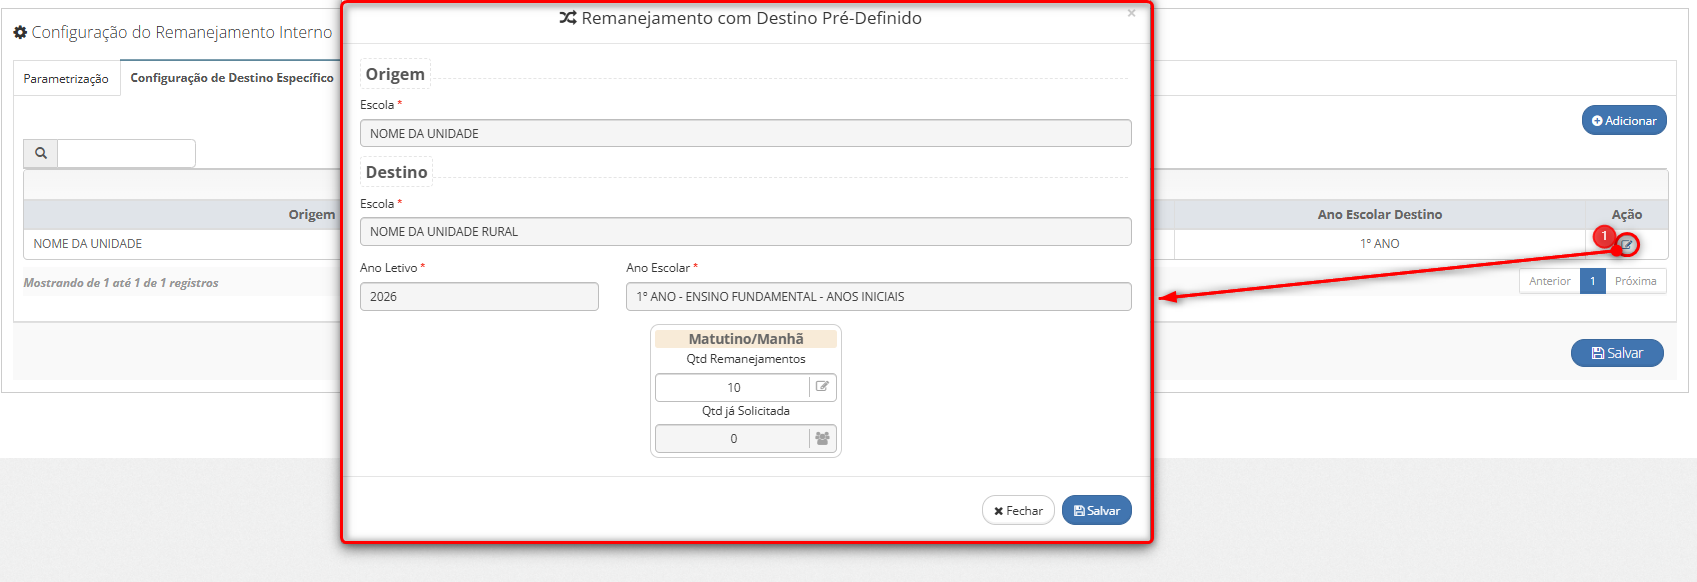Save the modal with its Salvar button
The width and height of the screenshot is (1697, 582).
click(1096, 511)
